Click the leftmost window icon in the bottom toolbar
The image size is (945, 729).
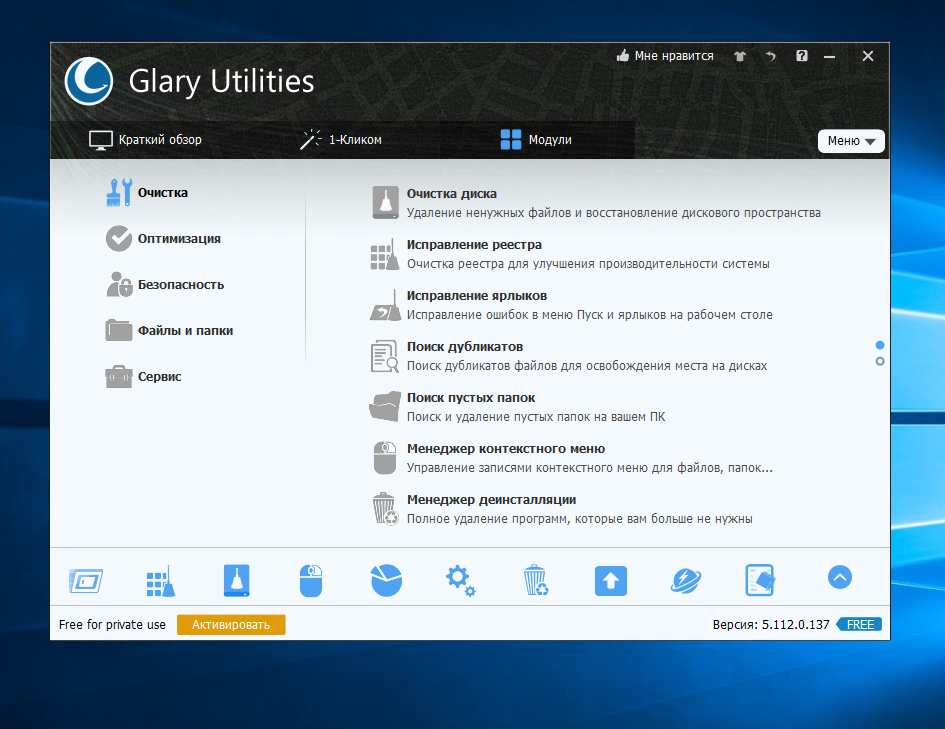(x=86, y=578)
